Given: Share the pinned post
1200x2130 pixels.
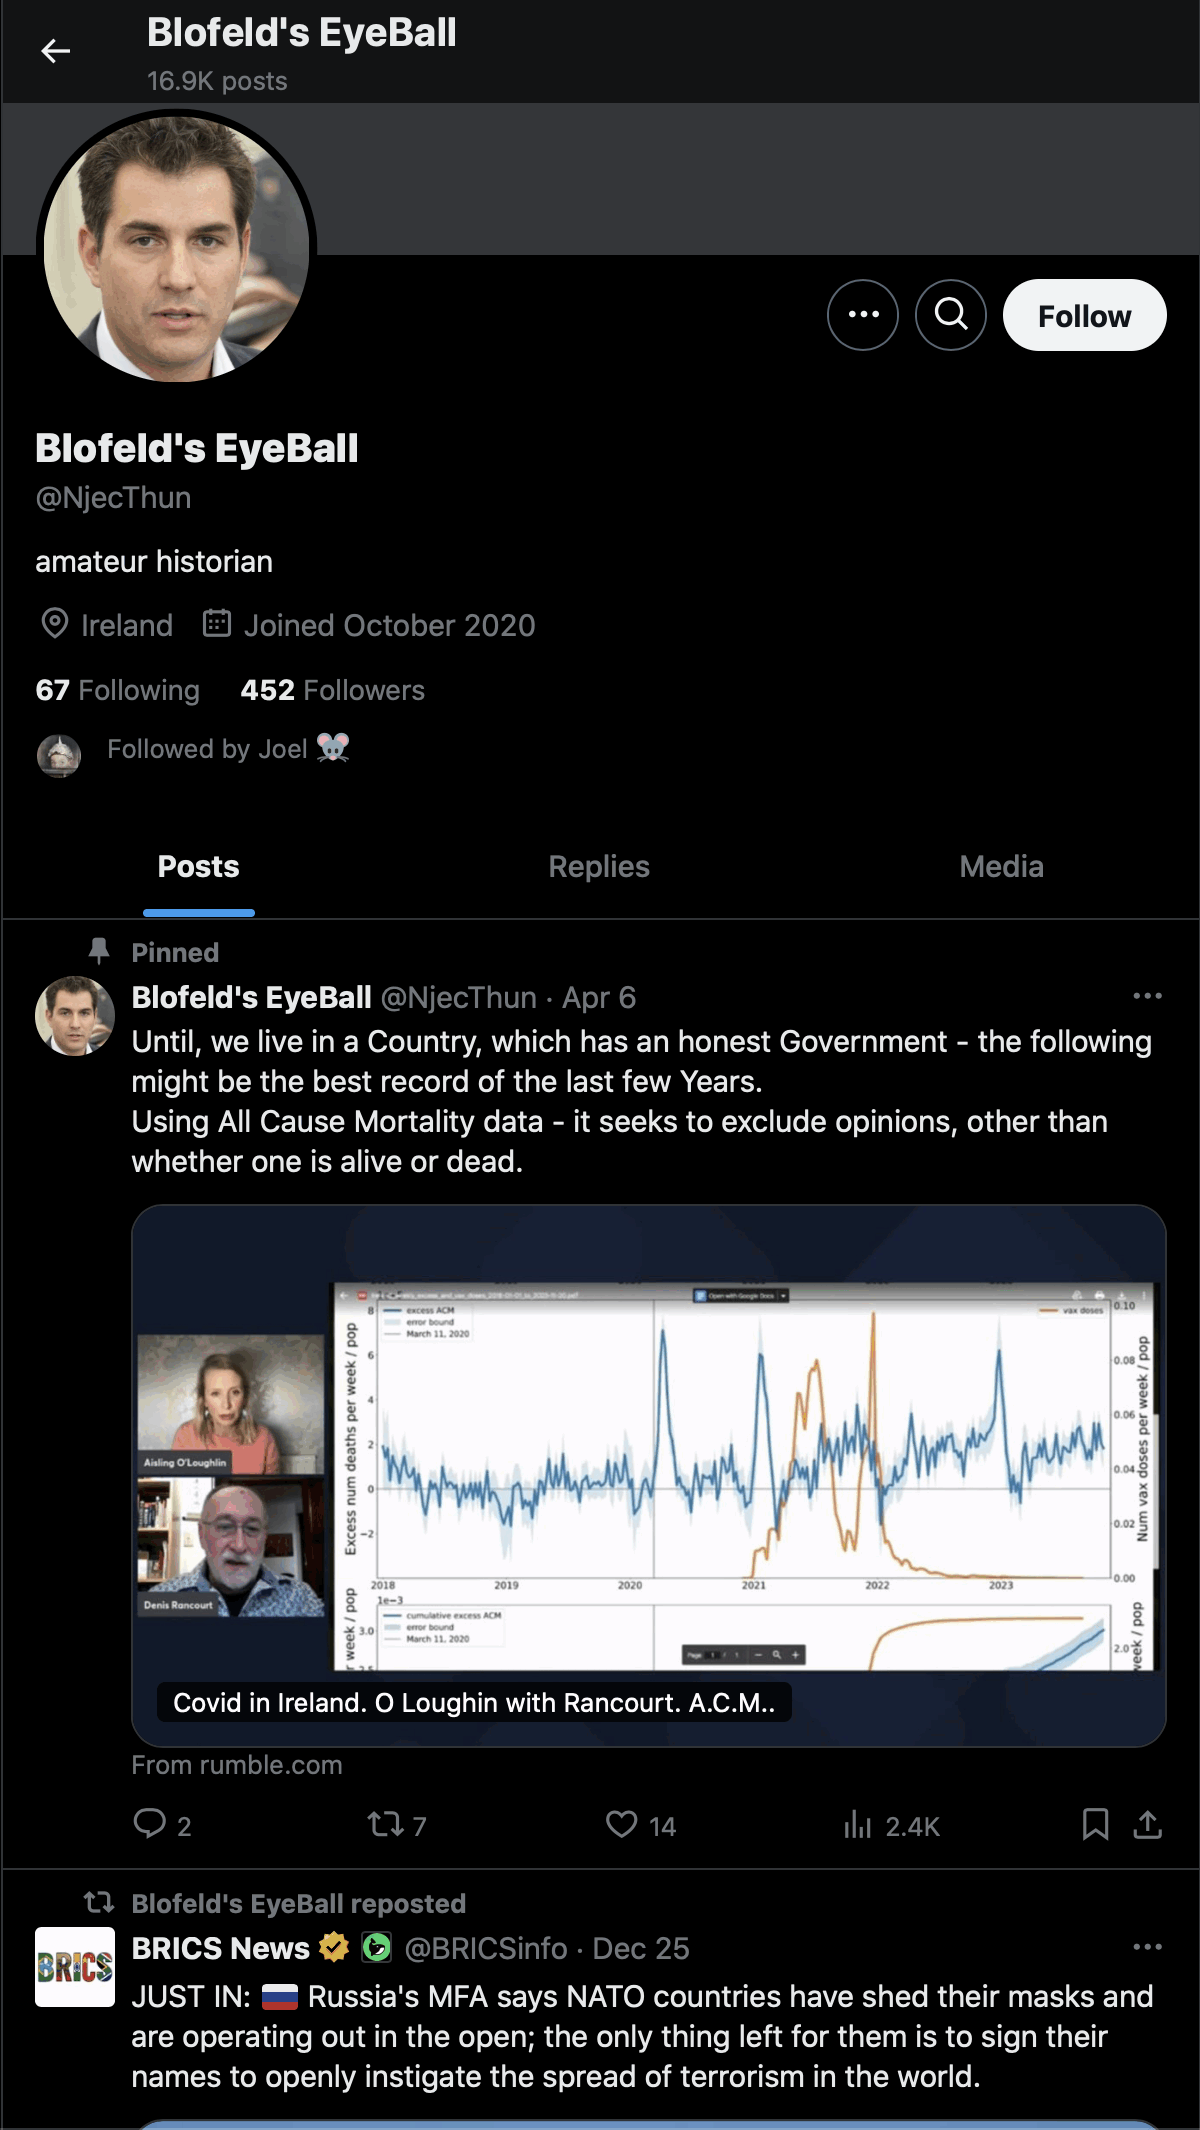Looking at the screenshot, I should [1148, 1824].
